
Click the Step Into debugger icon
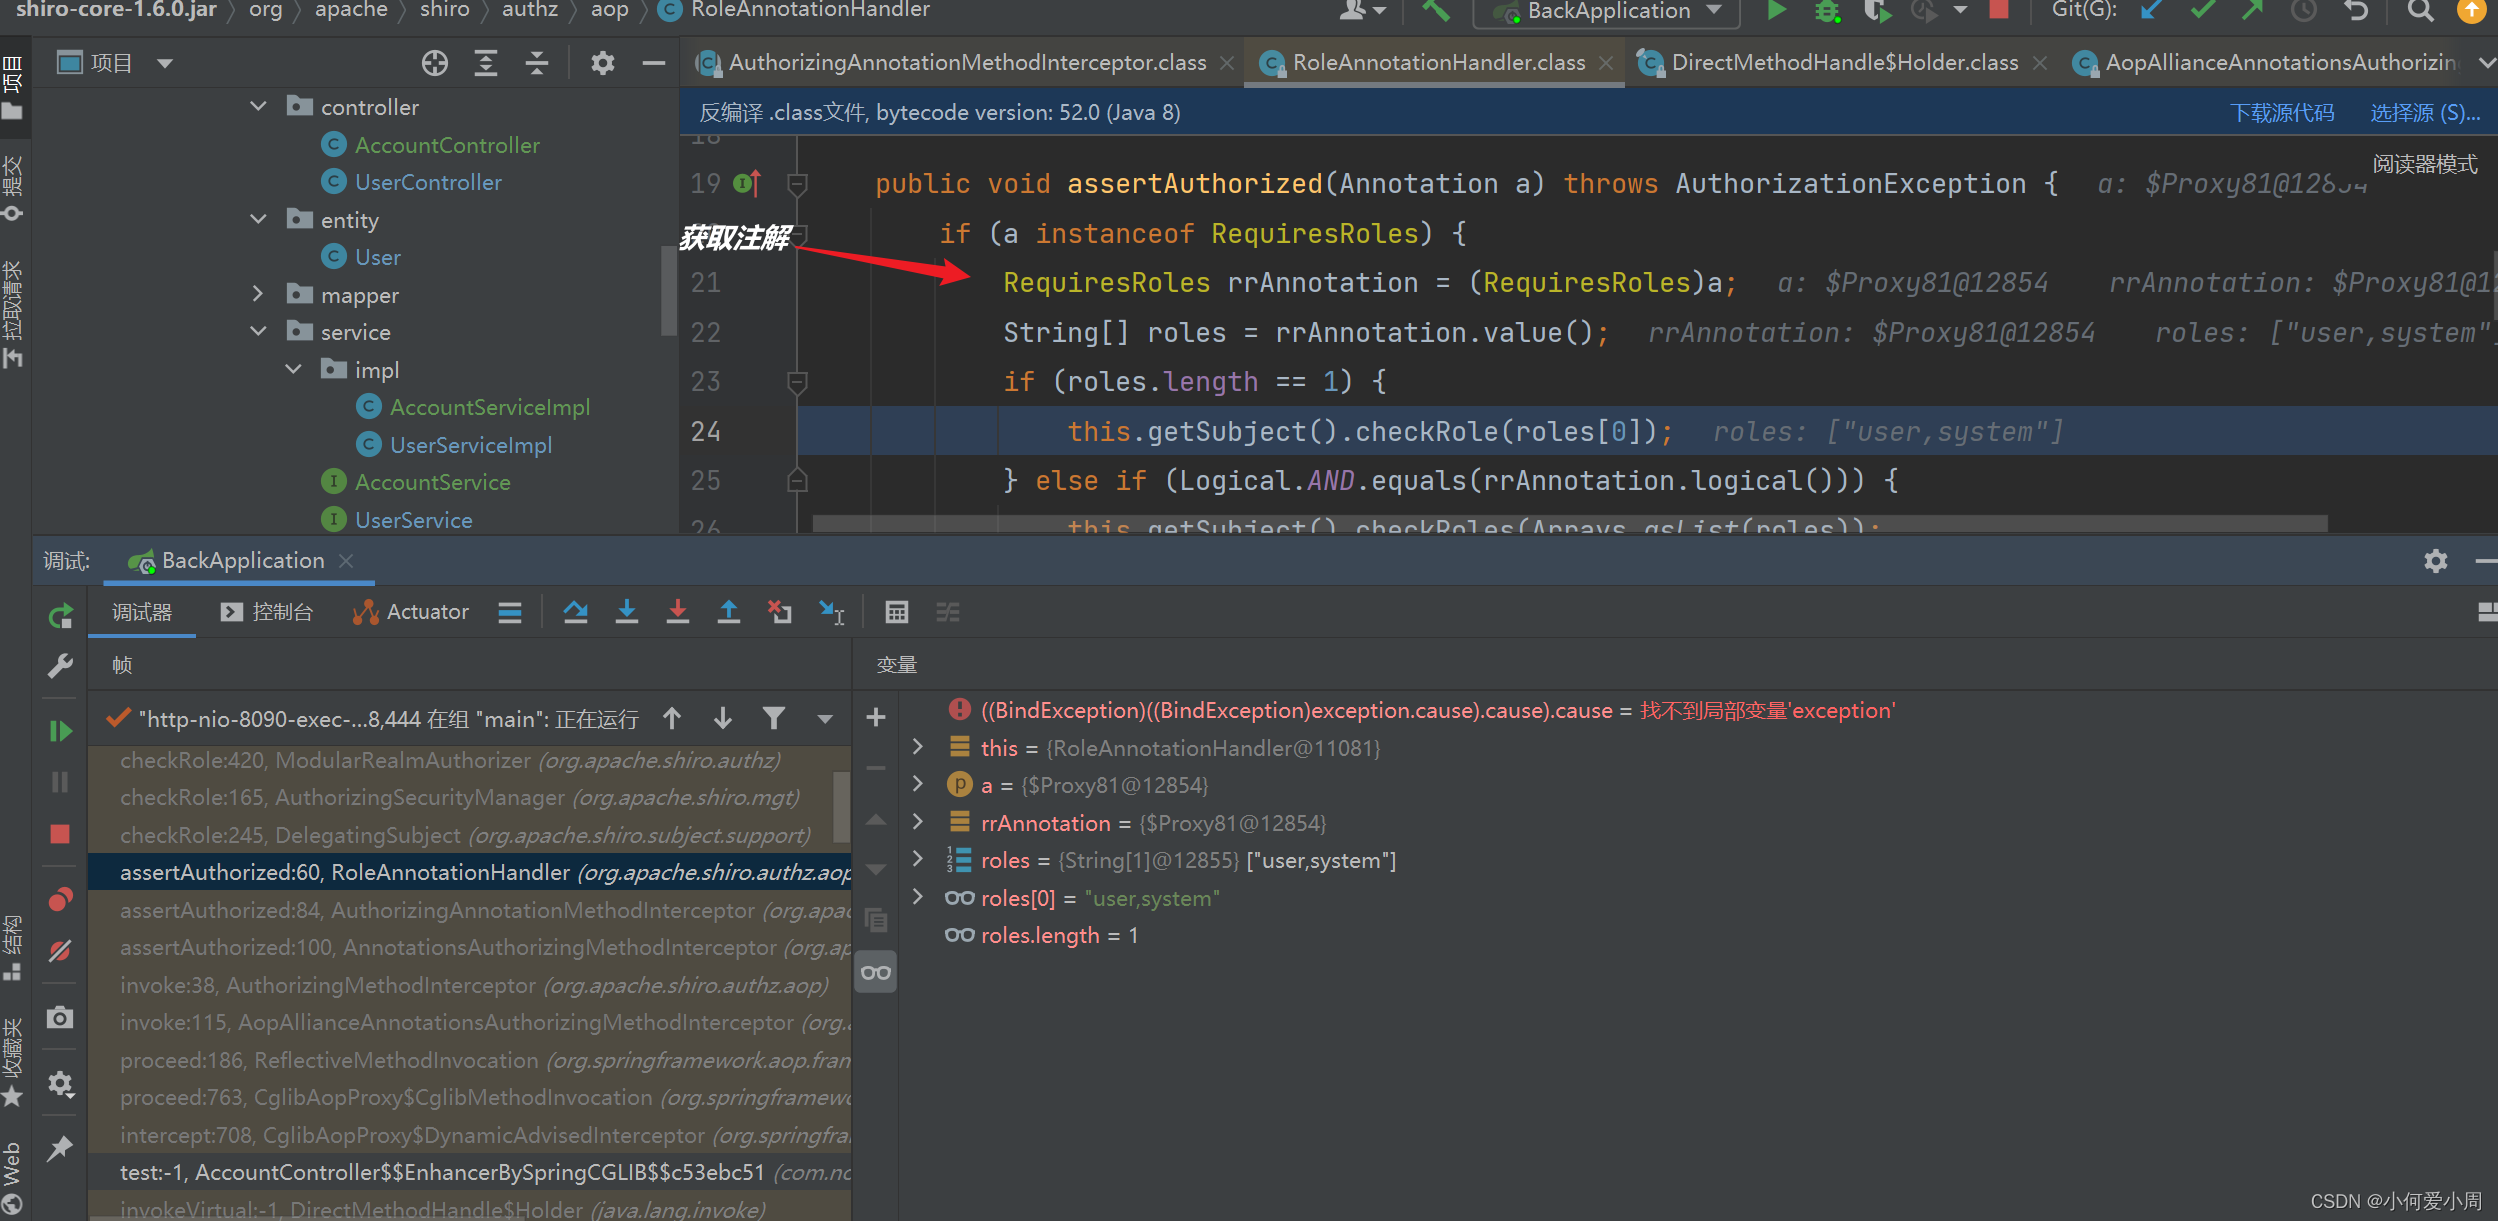627,612
